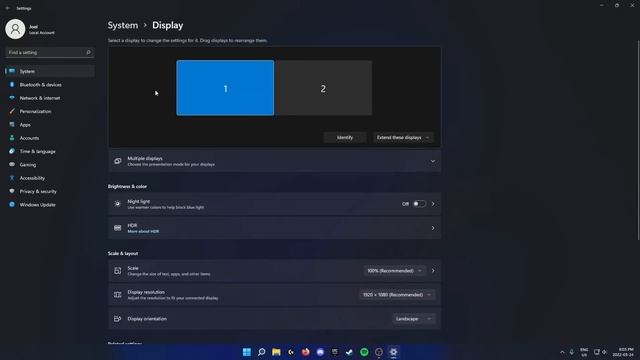Screen dimensions: 640x360
Task: Open Steam from the taskbar
Action: 349,352
